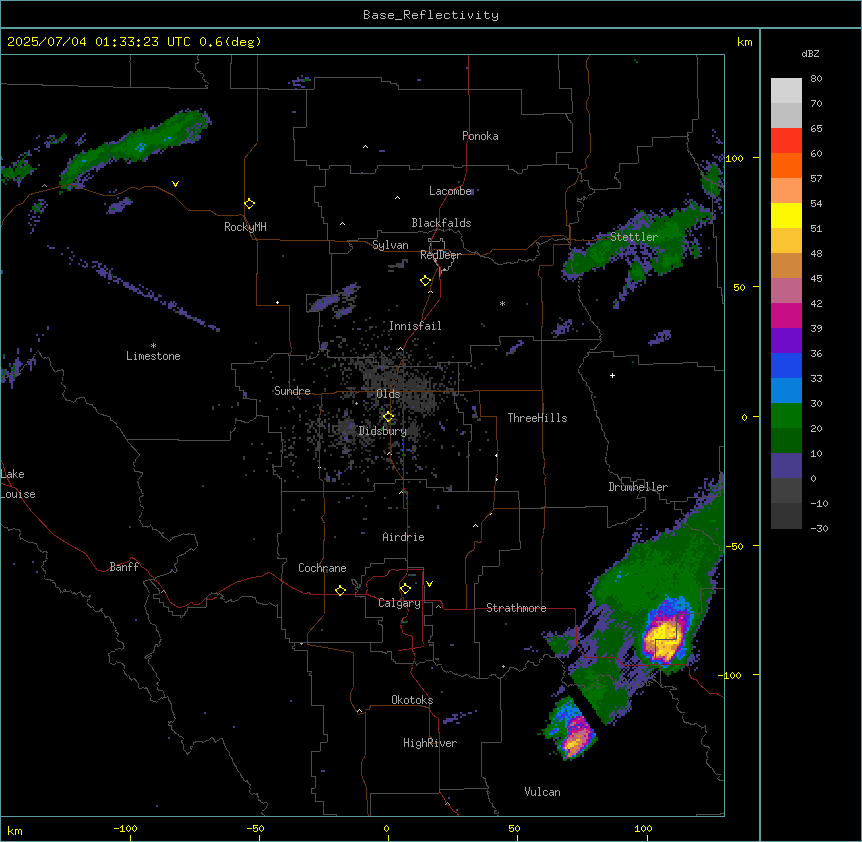Image resolution: width=862 pixels, height=842 pixels.
Task: Select the royal blue 33-36 dBZ legend swatch
Action: (x=786, y=365)
